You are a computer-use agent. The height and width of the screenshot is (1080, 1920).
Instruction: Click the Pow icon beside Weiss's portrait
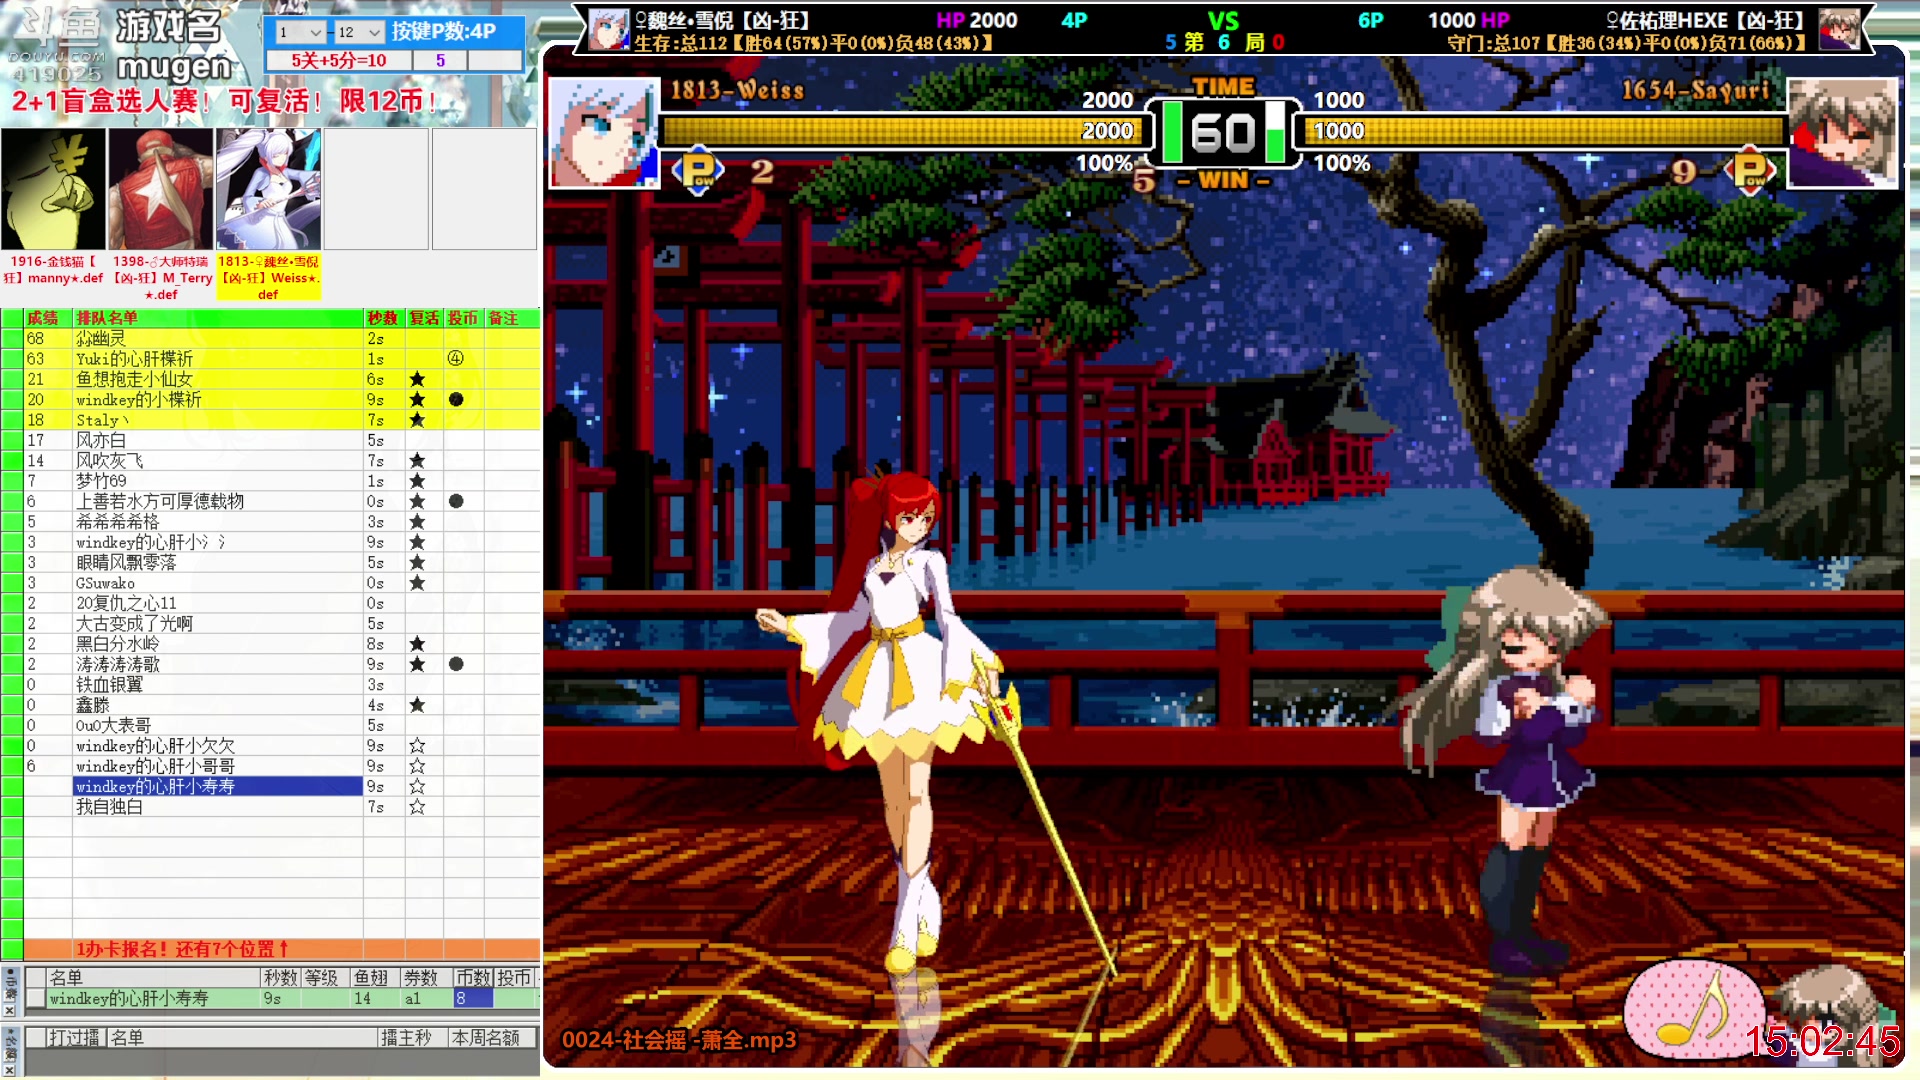tap(698, 171)
